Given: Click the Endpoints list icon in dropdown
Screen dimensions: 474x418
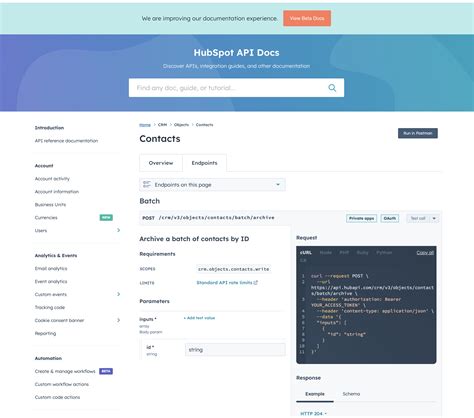Looking at the screenshot, I should (x=147, y=184).
